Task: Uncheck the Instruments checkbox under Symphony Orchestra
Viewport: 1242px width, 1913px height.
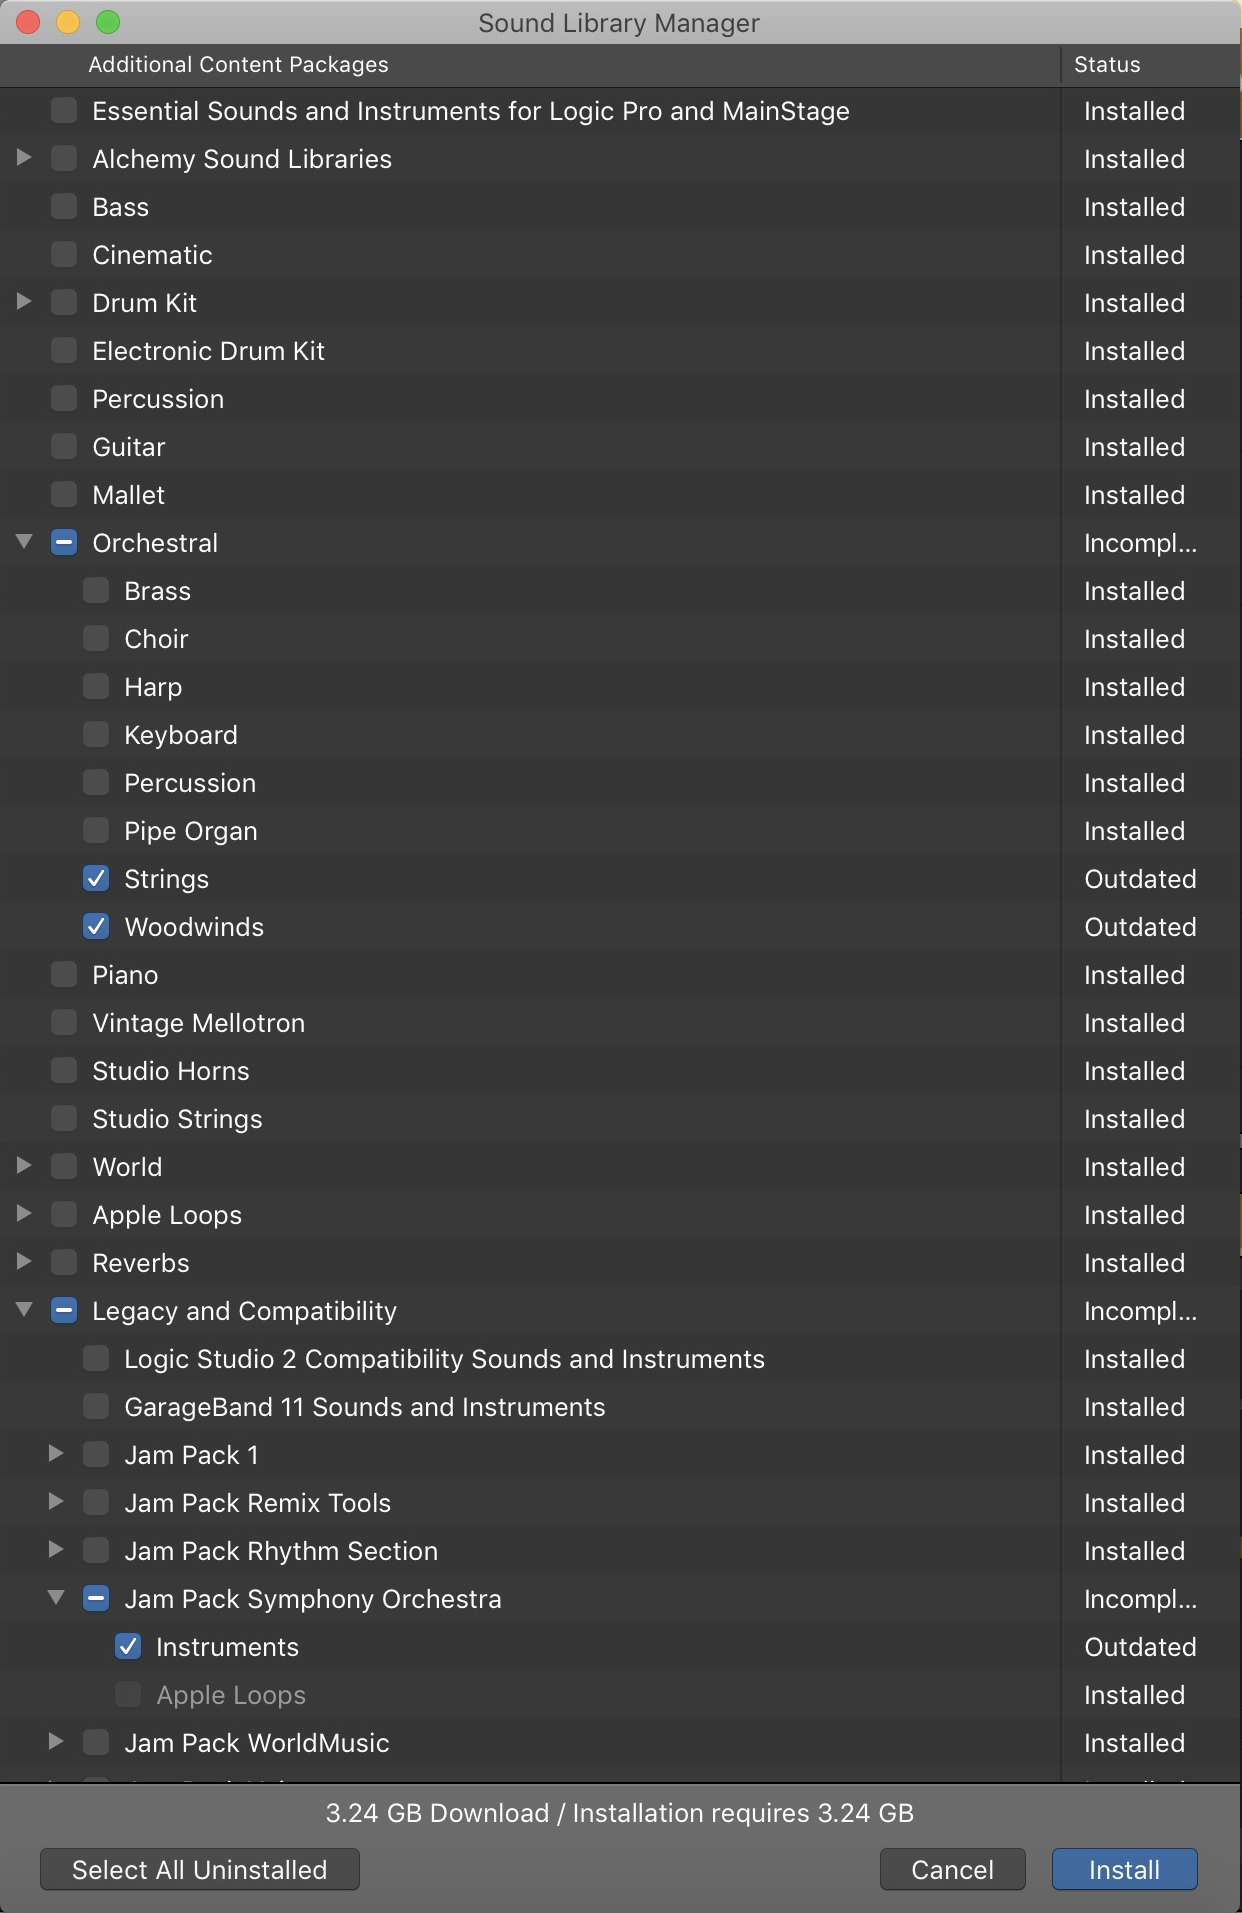Action: pyautogui.click(x=128, y=1646)
